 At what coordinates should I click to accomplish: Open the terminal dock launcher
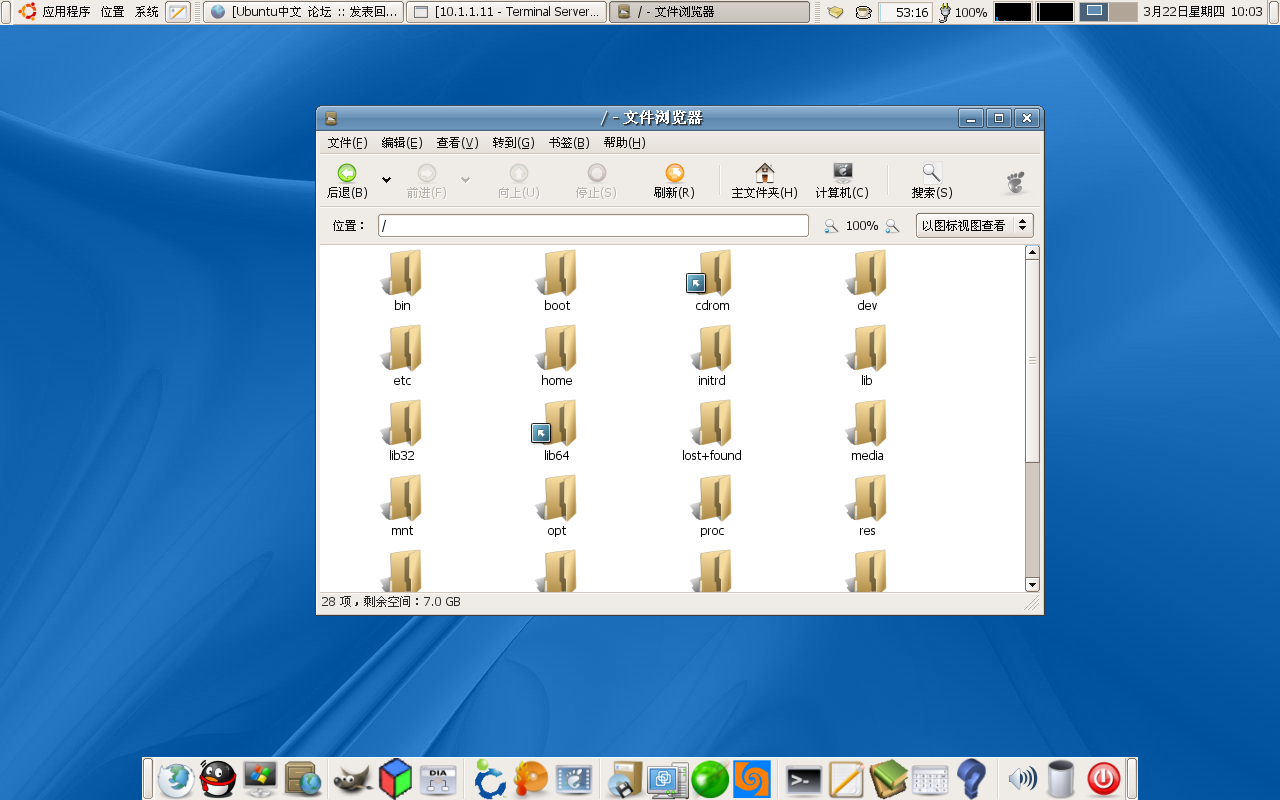[x=803, y=779]
